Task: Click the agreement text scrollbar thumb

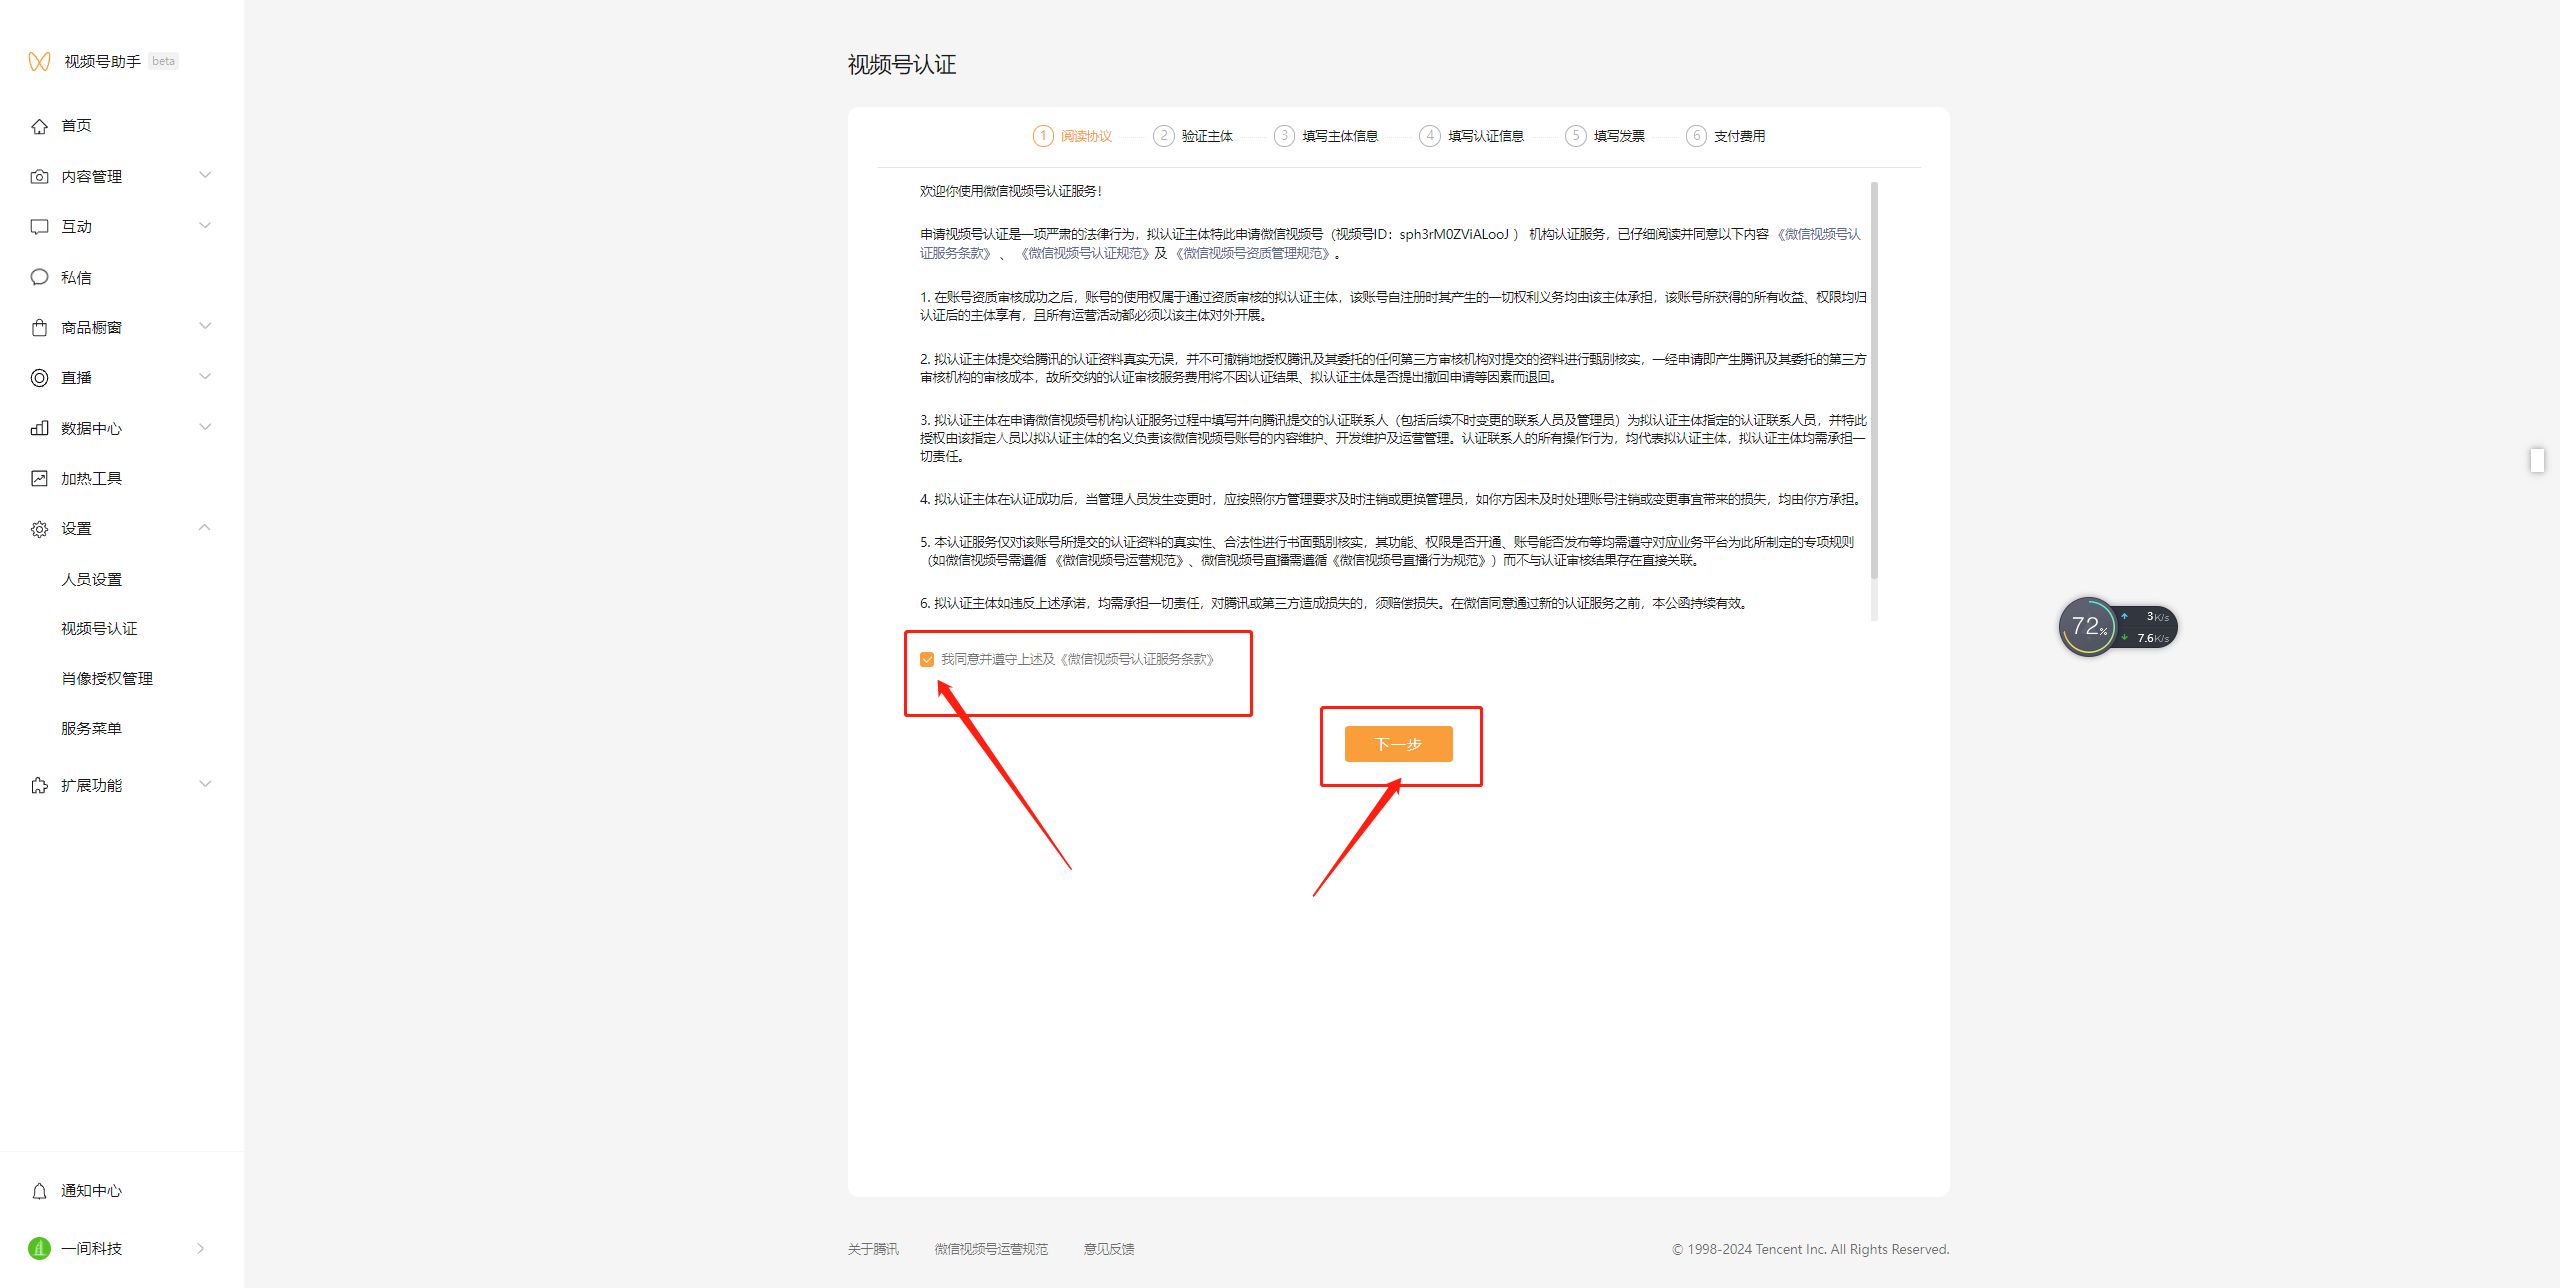Action: (1874, 380)
